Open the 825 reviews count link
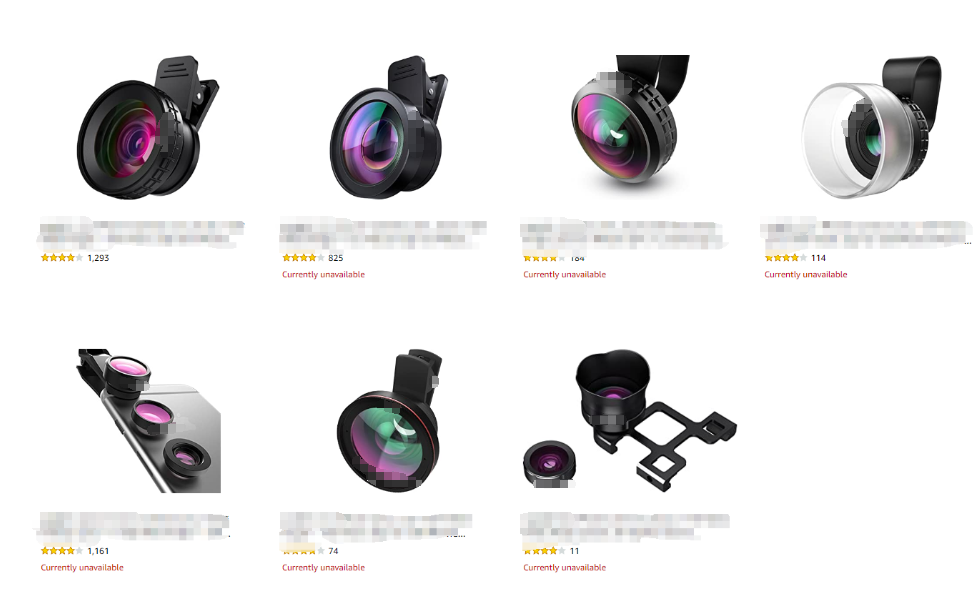This screenshot has height=593, width=979. tap(335, 258)
